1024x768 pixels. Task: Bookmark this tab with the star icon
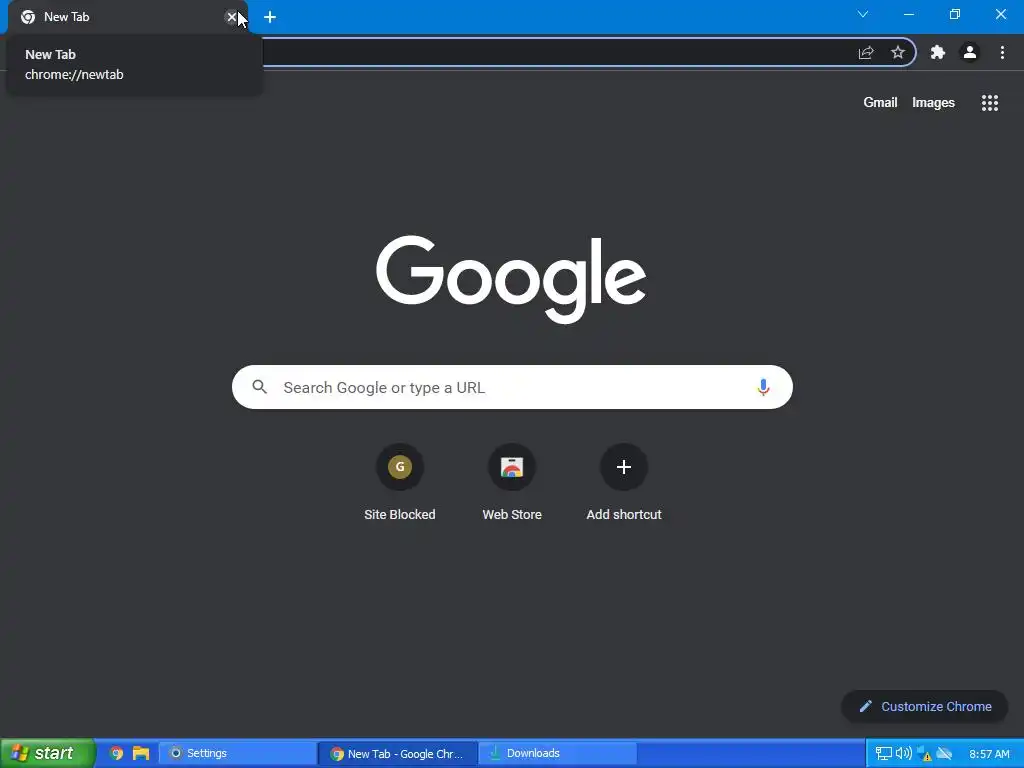(898, 52)
